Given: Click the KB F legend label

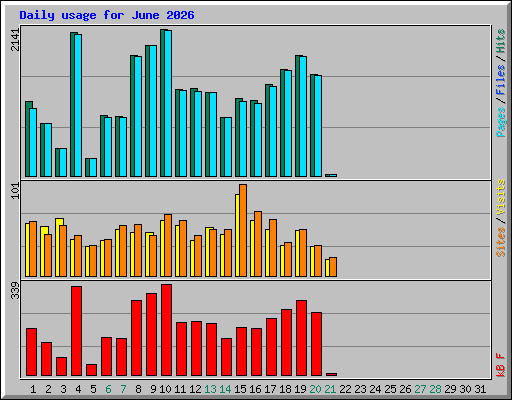Looking at the screenshot, I should point(500,365).
